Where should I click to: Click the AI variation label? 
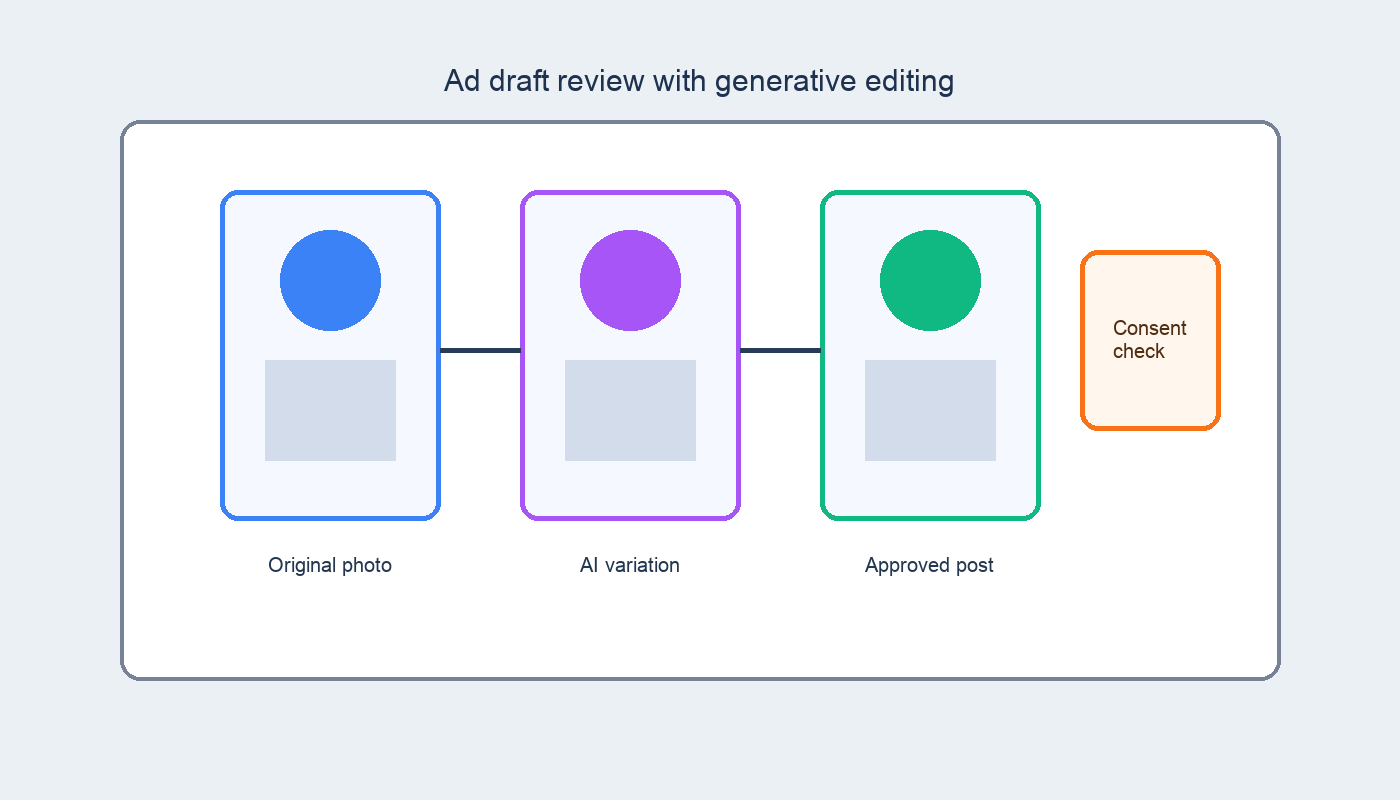pos(630,565)
